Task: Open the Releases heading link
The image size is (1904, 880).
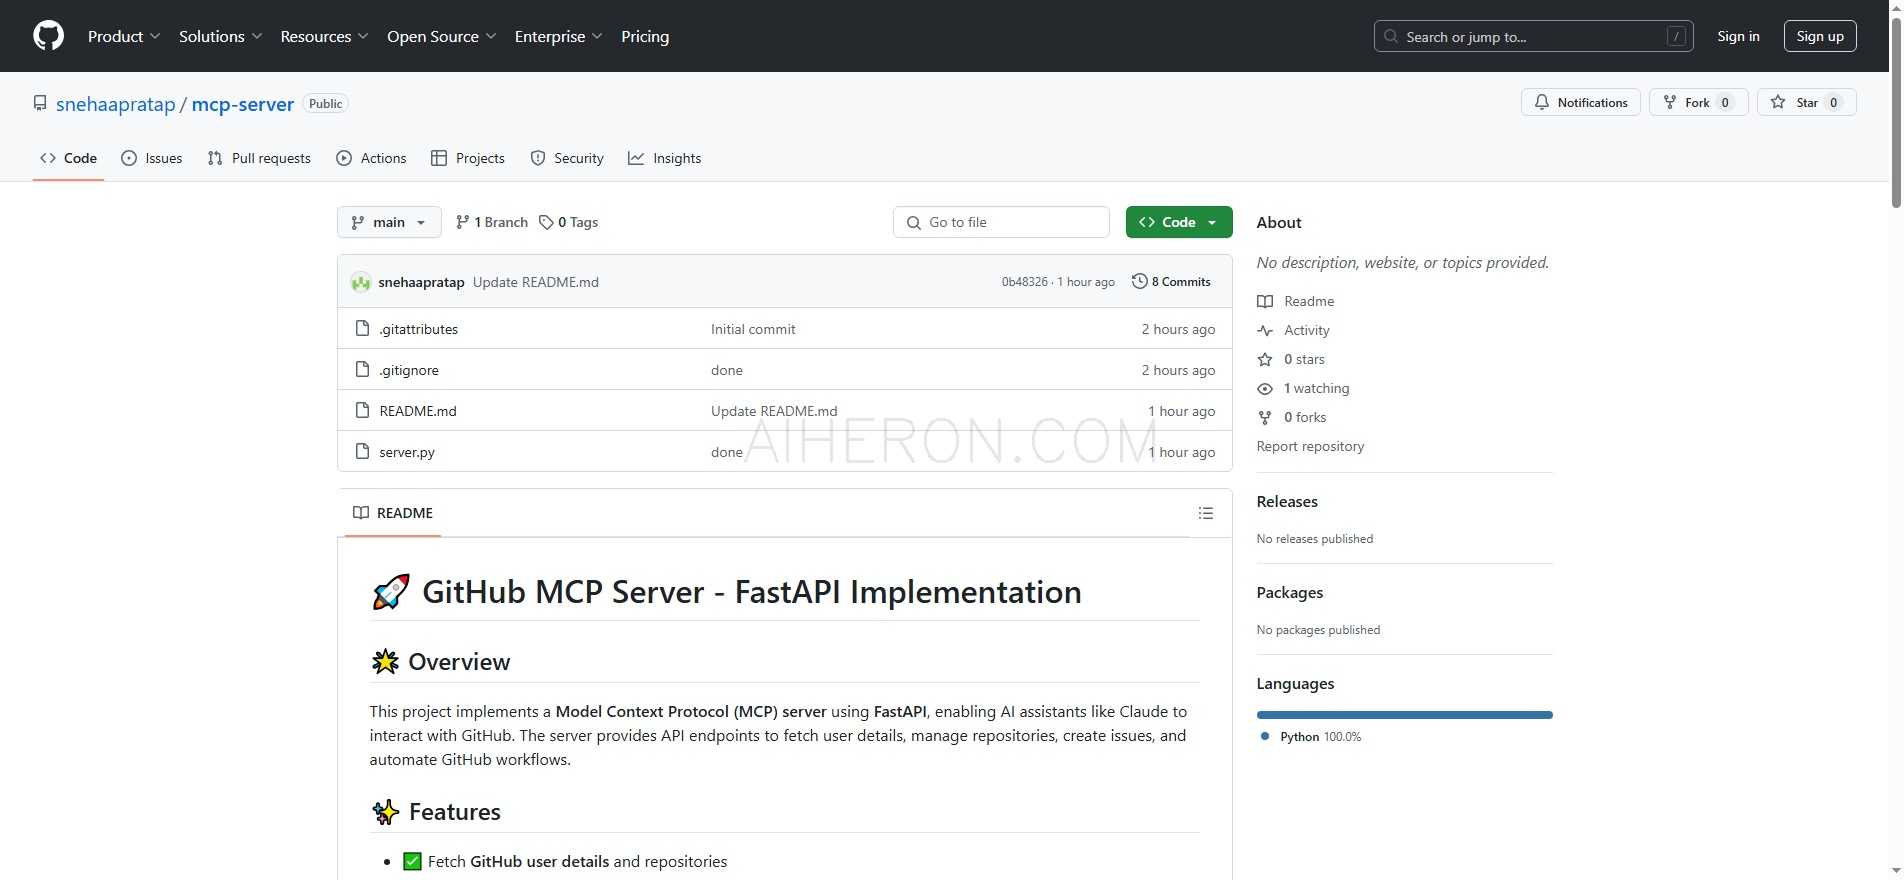Action: point(1287,501)
